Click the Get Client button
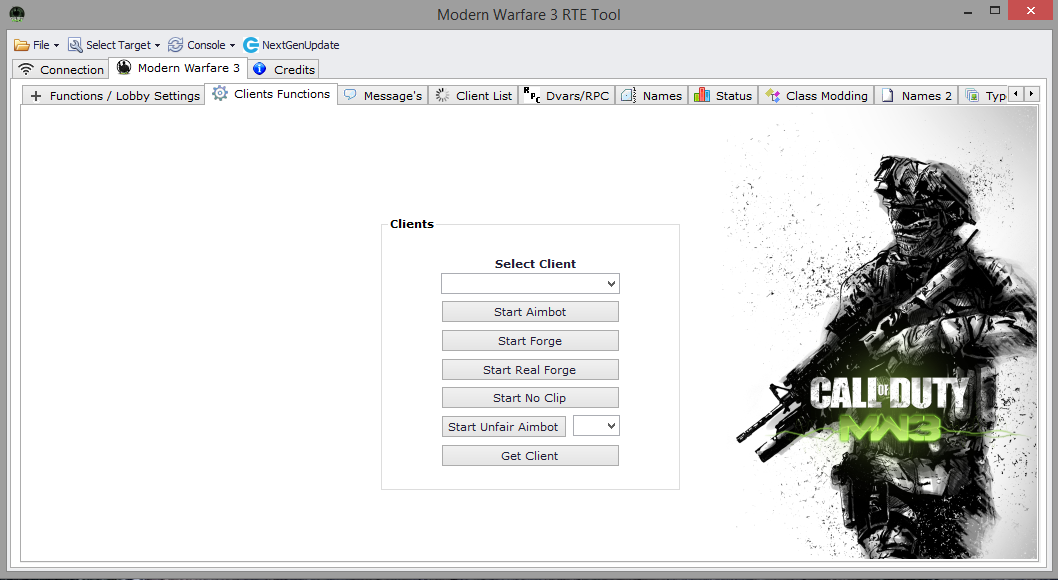Image resolution: width=1058 pixels, height=580 pixels. click(x=530, y=456)
